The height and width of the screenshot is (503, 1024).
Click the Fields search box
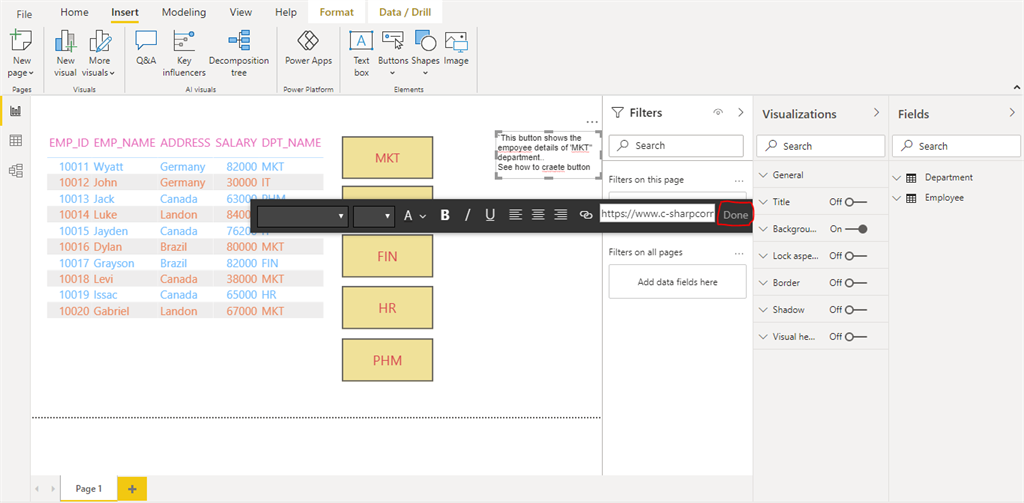[x=956, y=146]
